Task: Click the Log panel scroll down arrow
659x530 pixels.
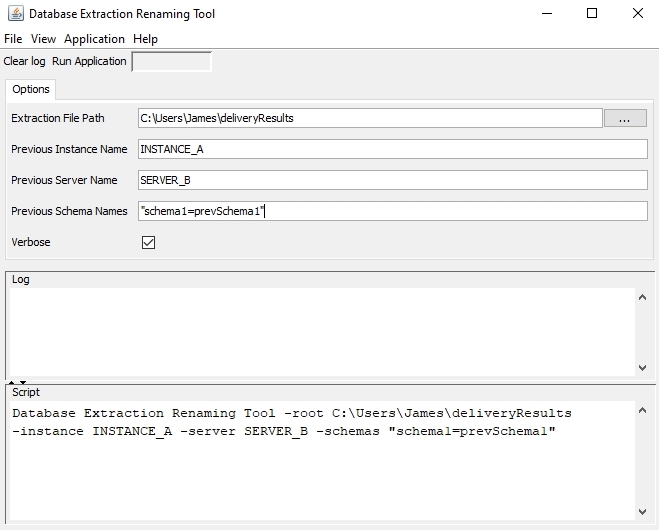Action: coord(643,367)
